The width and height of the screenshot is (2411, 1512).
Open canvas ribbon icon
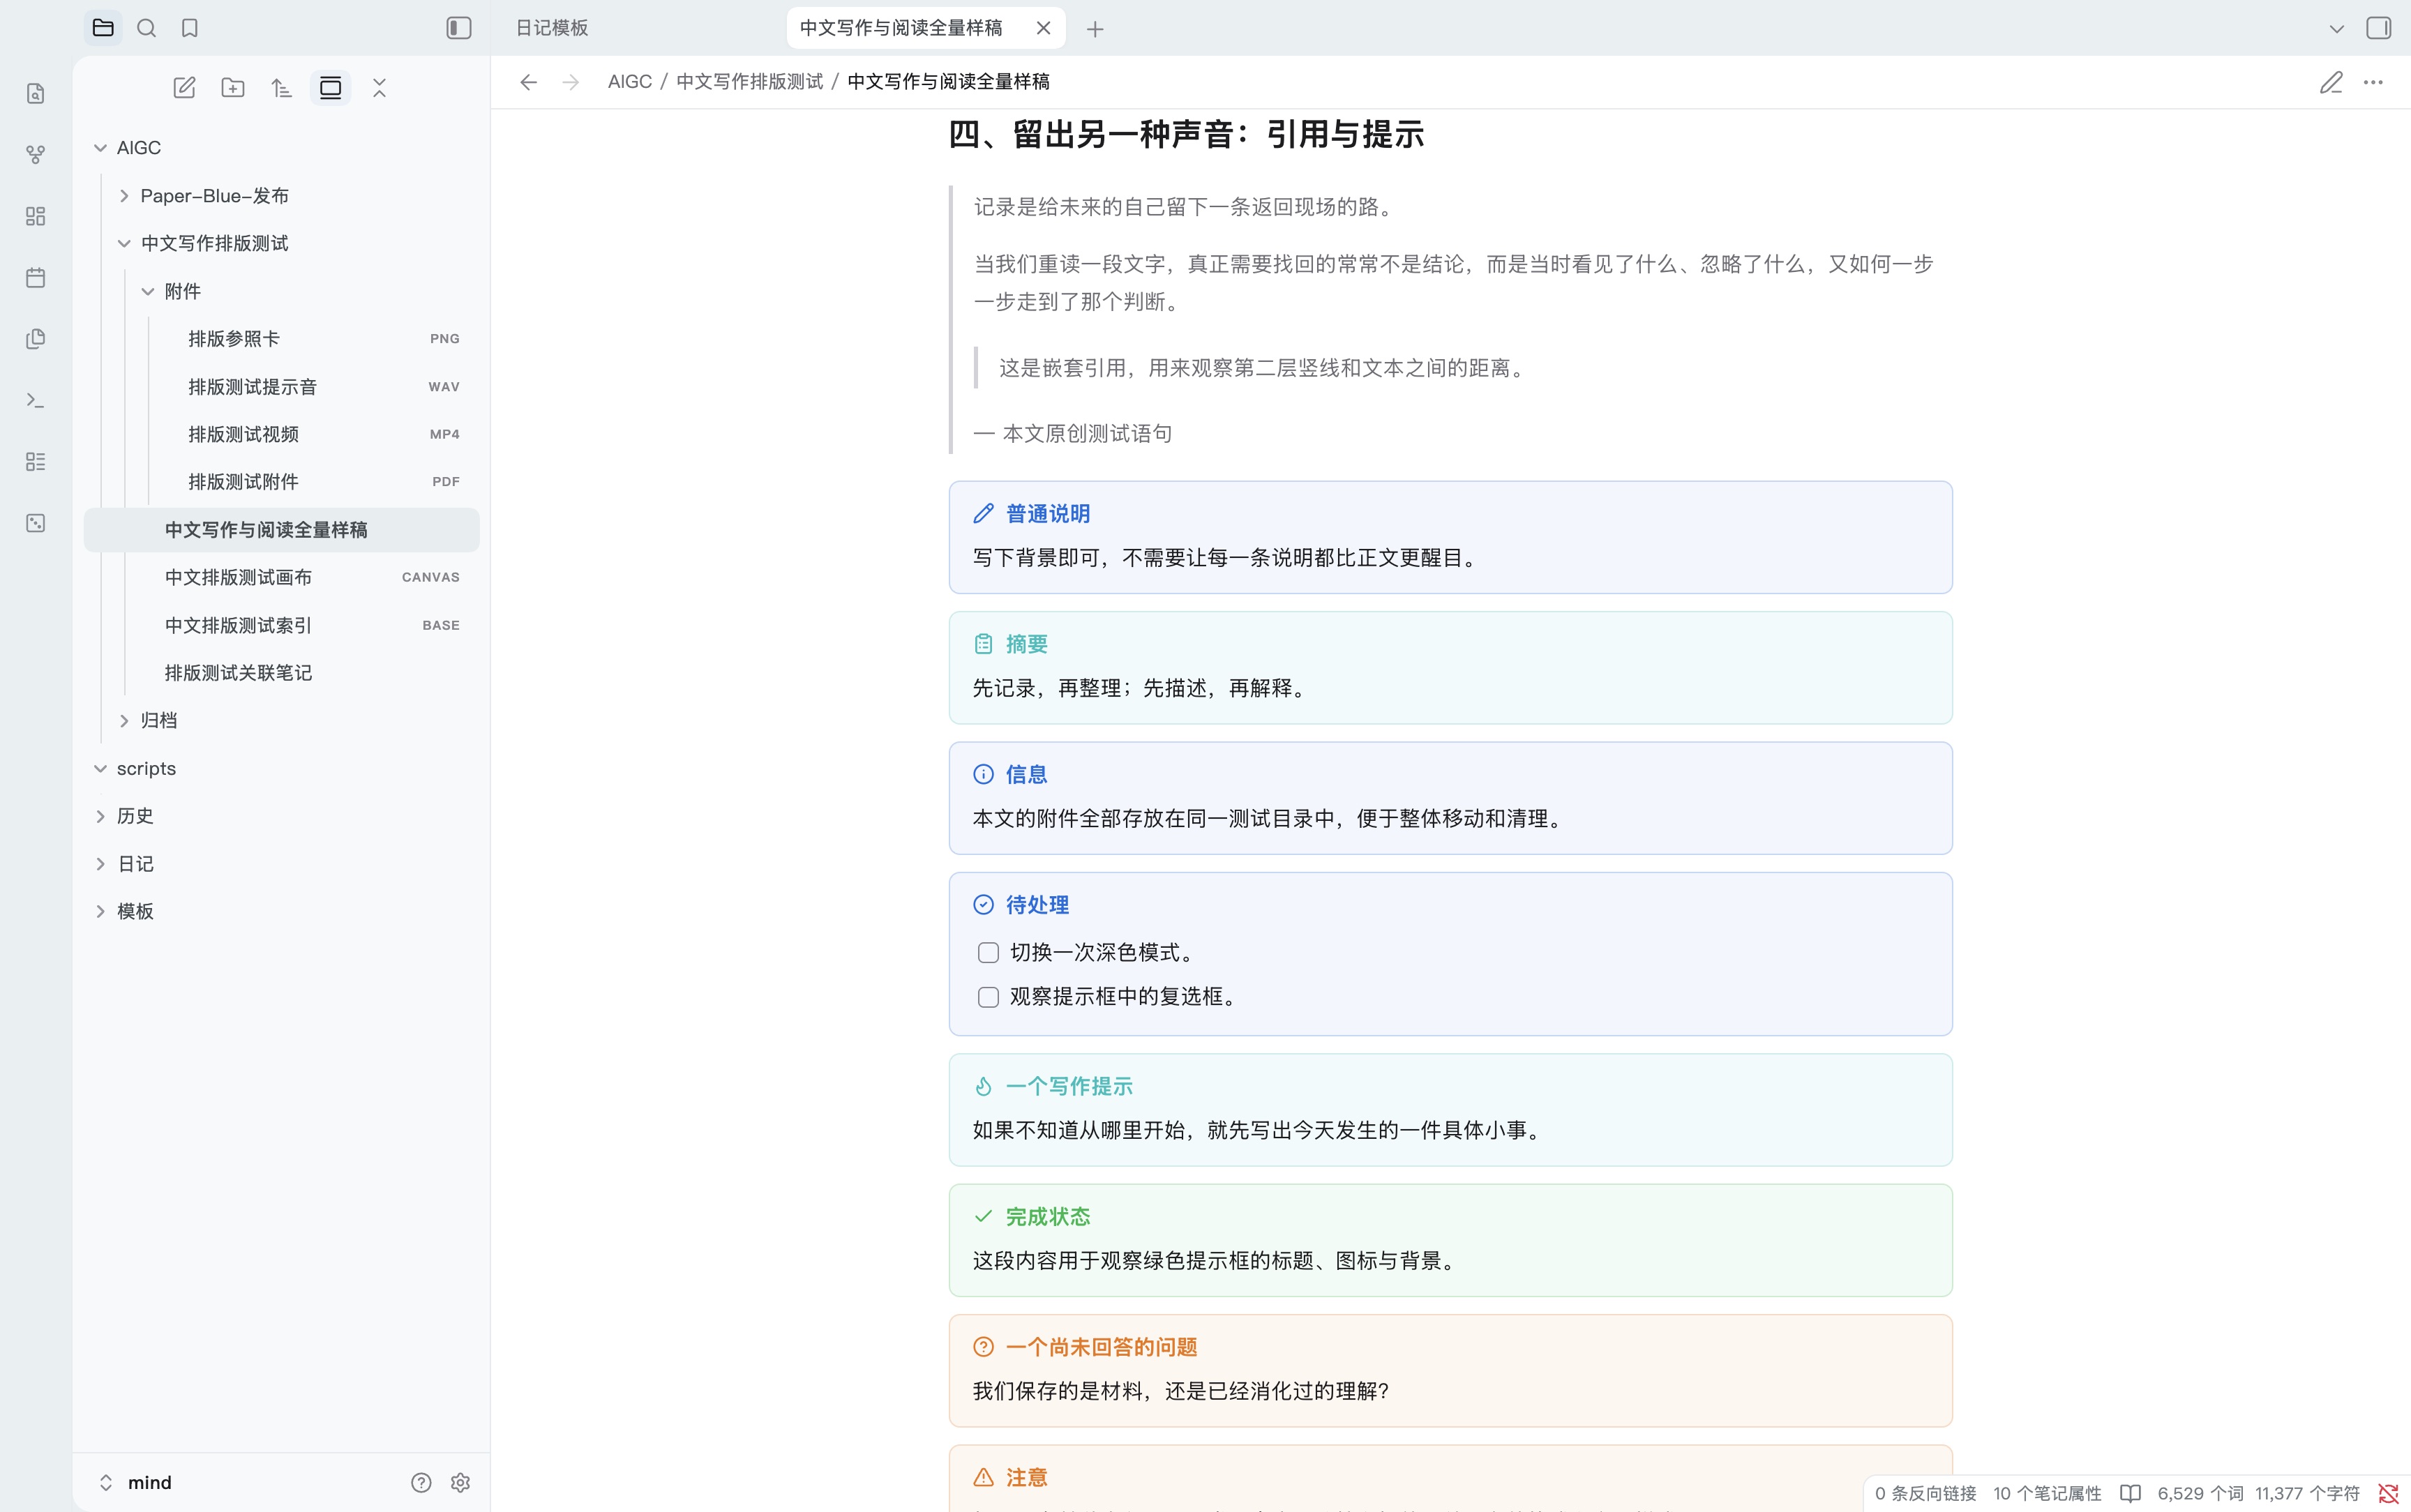pyautogui.click(x=36, y=216)
